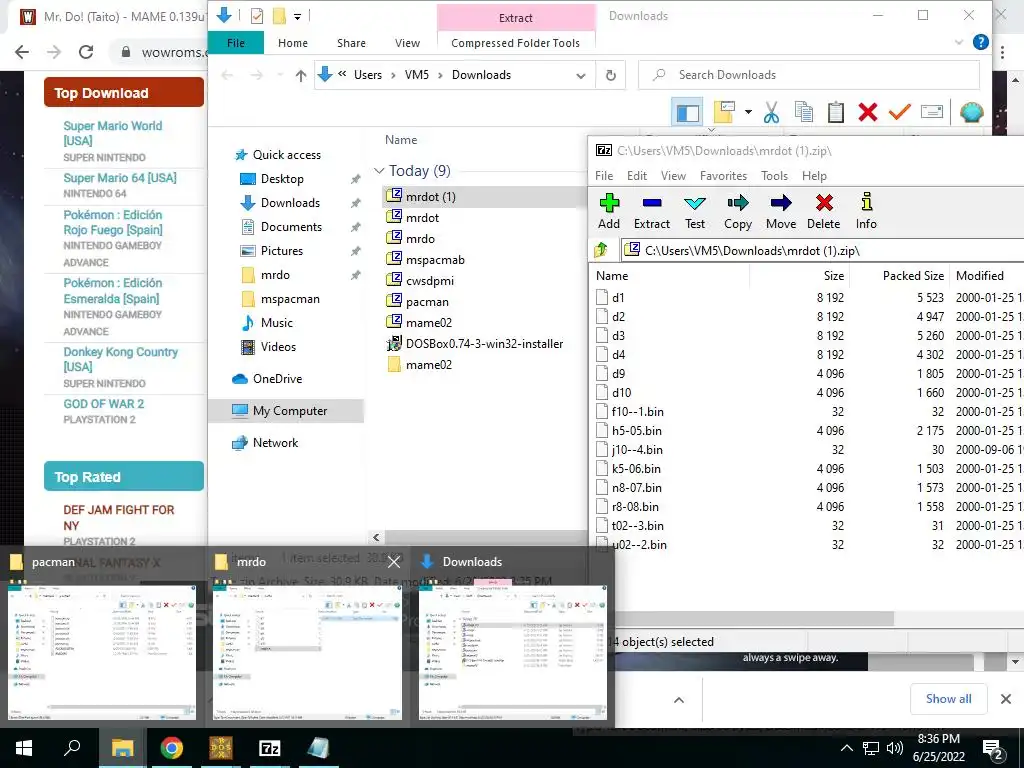Open the File tab in Explorer

tap(236, 42)
